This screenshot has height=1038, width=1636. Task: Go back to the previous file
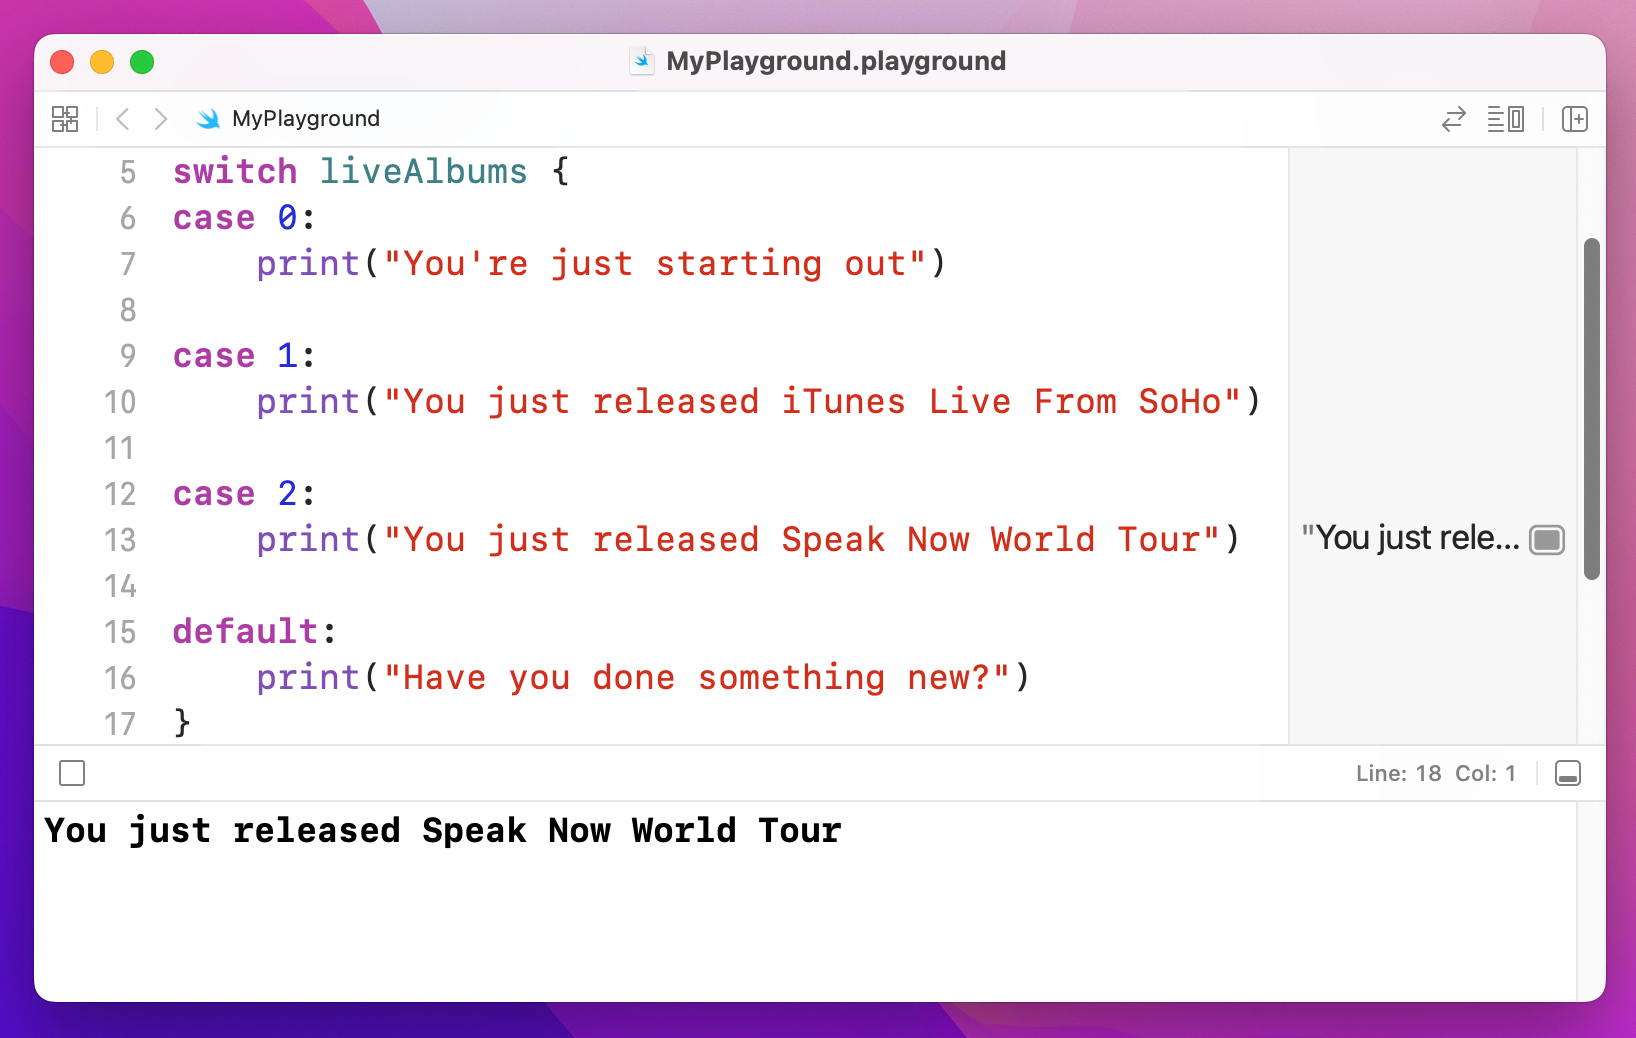coord(123,119)
